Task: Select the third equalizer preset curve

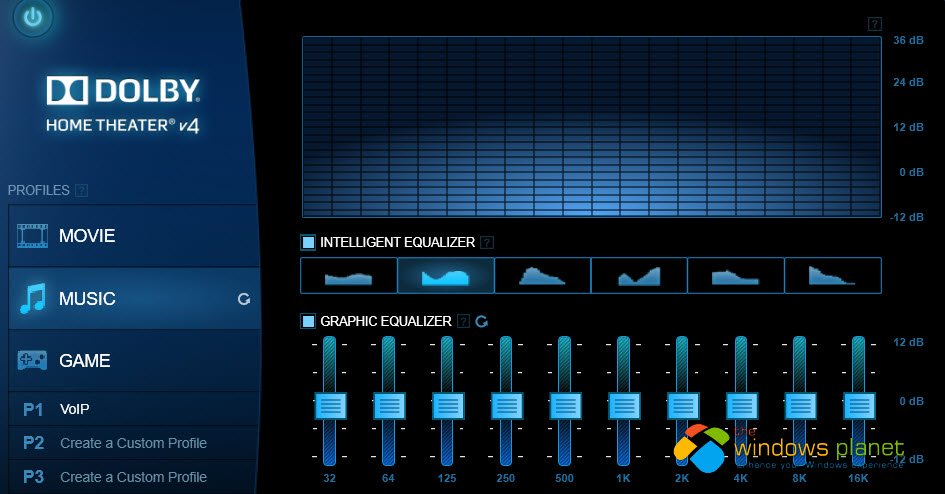Action: [x=542, y=275]
